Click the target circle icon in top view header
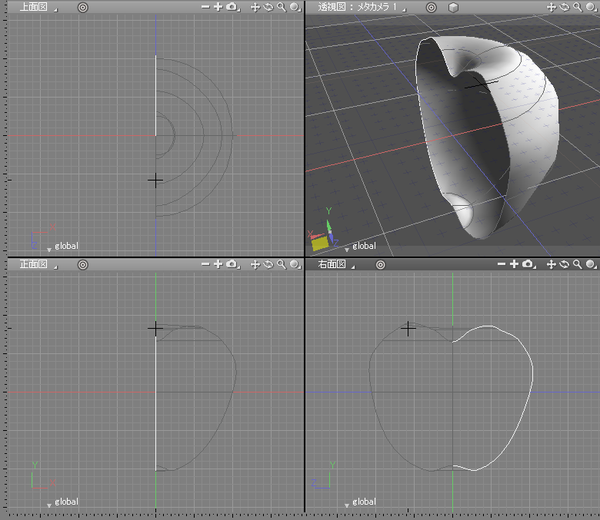The height and width of the screenshot is (520, 600). pos(83,7)
